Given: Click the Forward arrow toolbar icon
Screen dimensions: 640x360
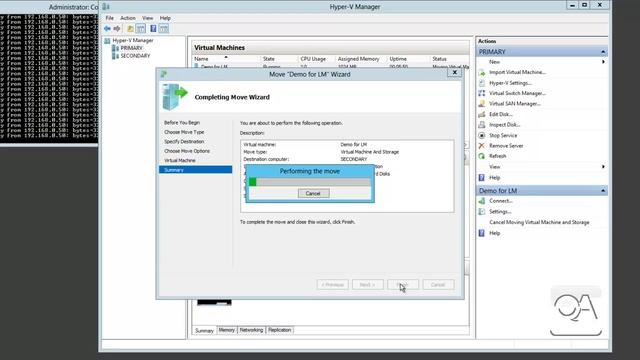Looking at the screenshot, I should tap(117, 29).
